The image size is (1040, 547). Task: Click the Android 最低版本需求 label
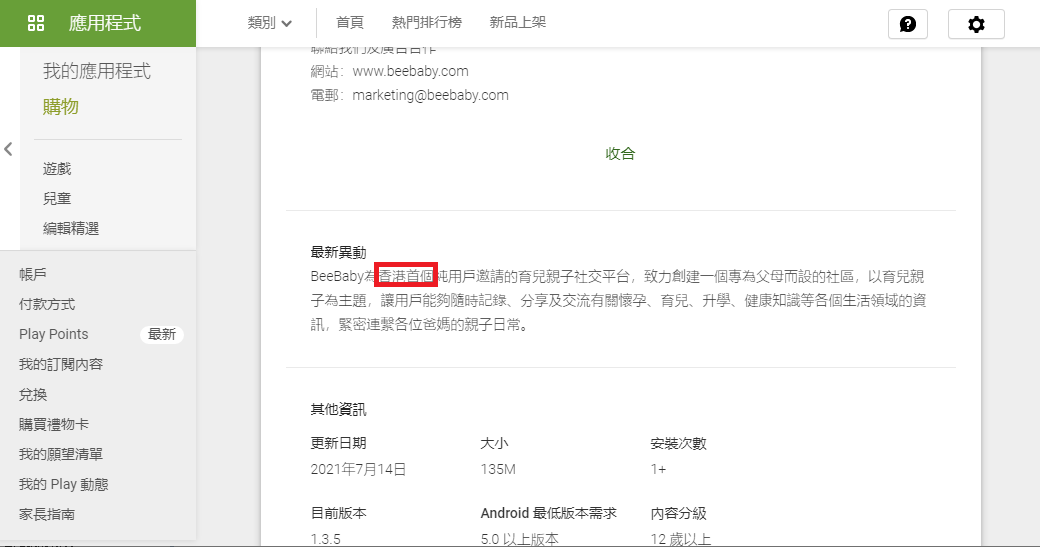549,513
